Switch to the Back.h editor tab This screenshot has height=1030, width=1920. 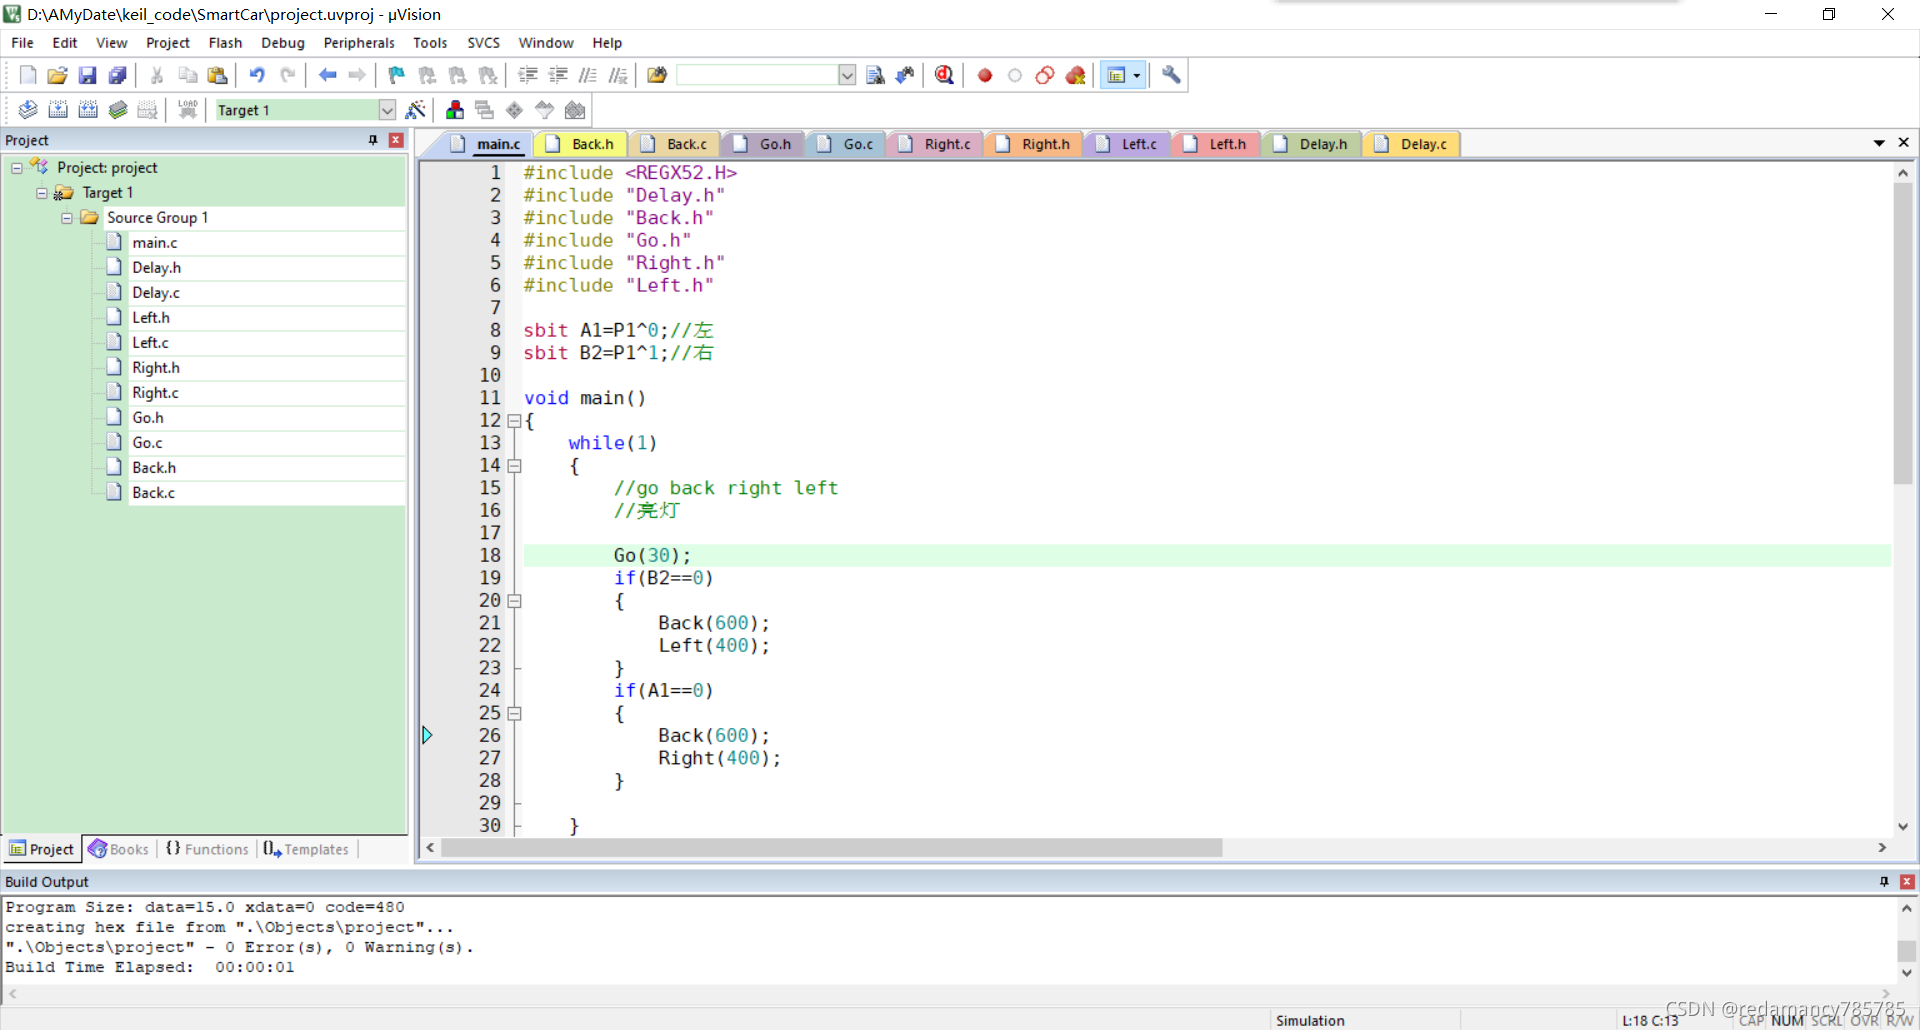(x=582, y=144)
